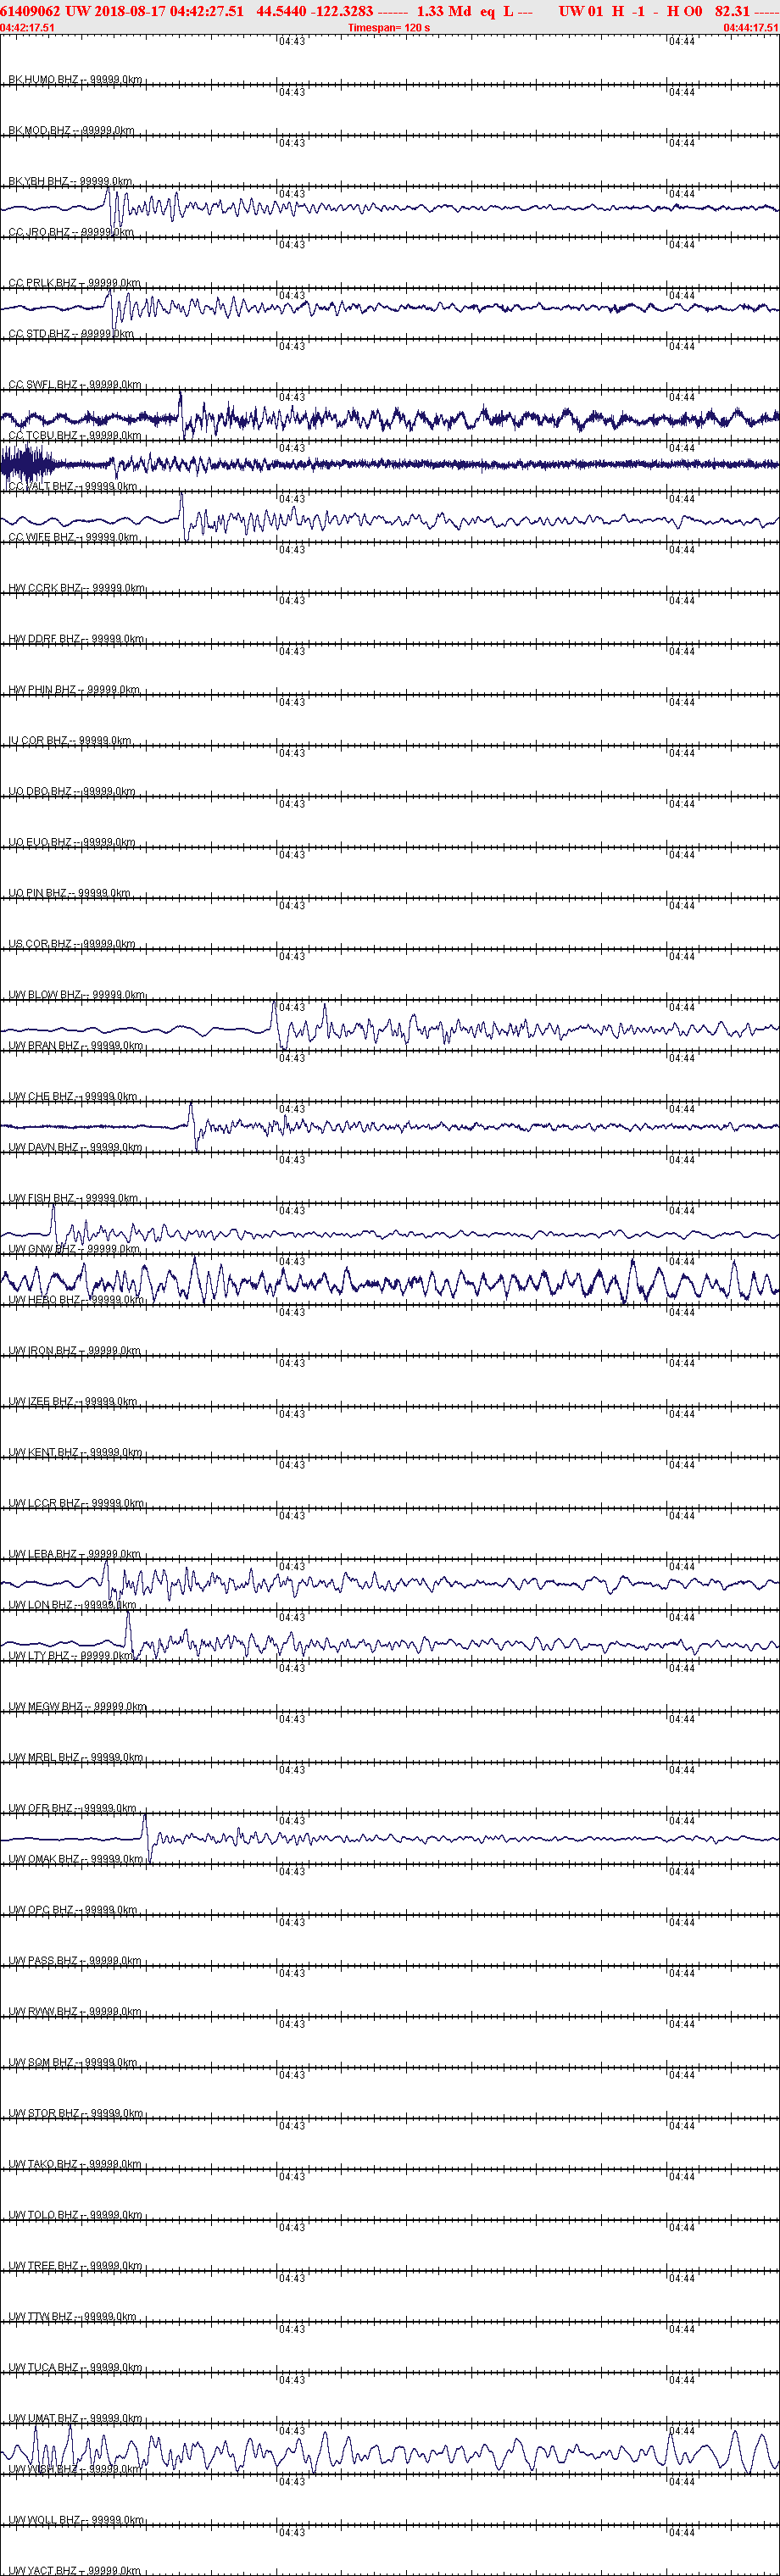The height and width of the screenshot is (2576, 780).
Task: Select the UW FISH BHZ station label
Action: (x=74, y=1198)
